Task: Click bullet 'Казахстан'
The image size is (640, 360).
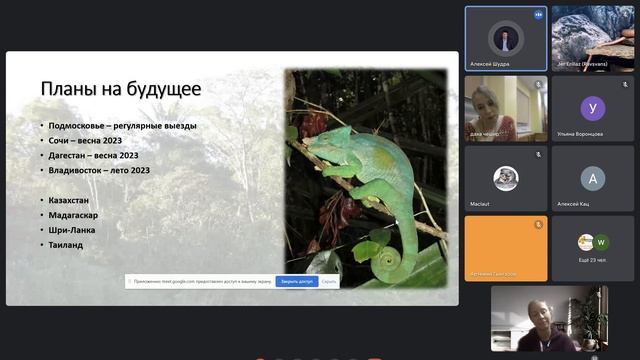Action: 68,200
